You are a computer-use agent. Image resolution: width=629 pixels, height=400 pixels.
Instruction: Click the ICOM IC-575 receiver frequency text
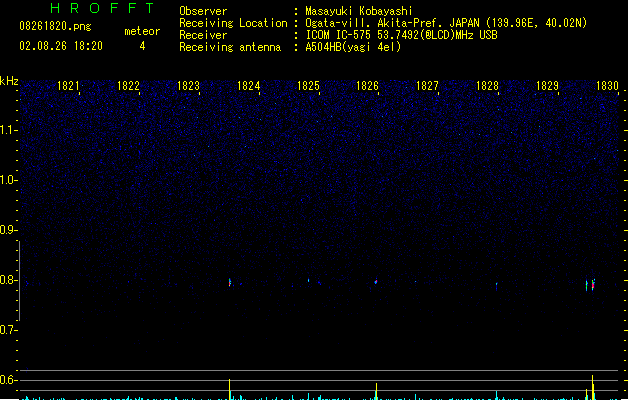coord(401,35)
